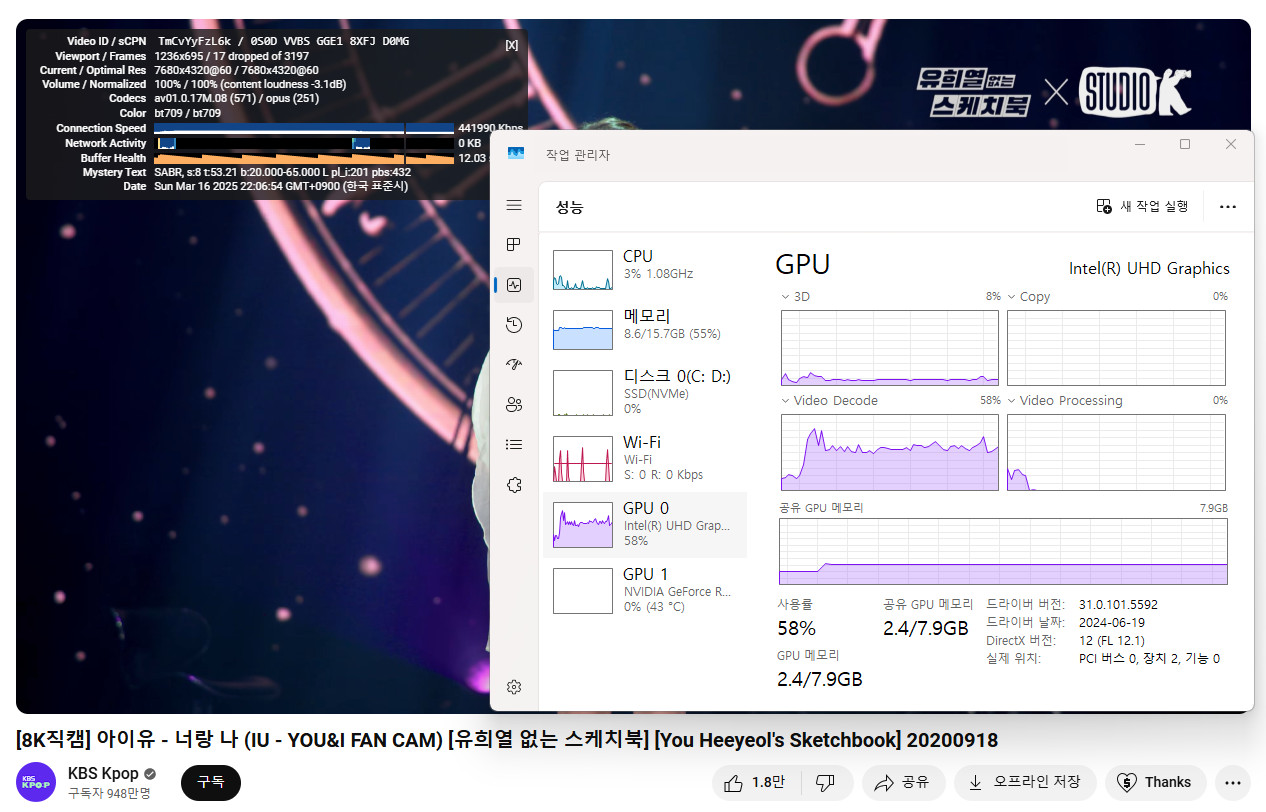
Task: Select 메모리 (memory) in performance list
Action: click(x=645, y=329)
